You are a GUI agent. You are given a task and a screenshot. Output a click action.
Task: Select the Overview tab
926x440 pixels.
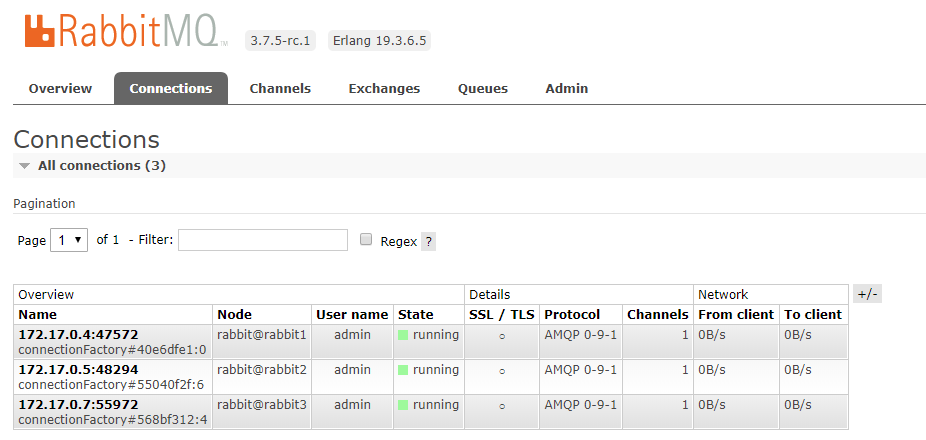60,88
